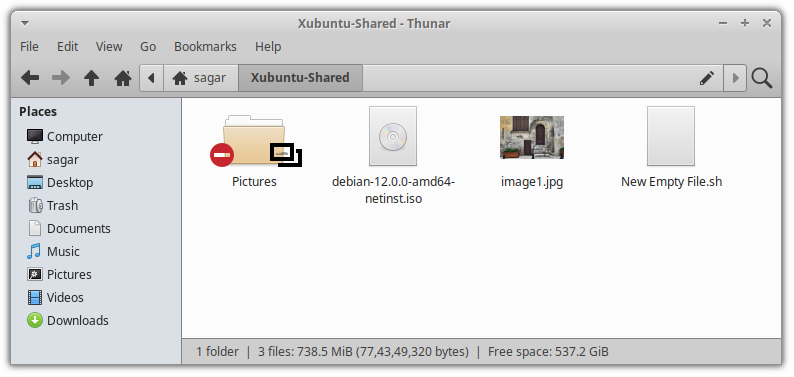
Task: Go to parent folder using up arrow
Action: [91, 78]
